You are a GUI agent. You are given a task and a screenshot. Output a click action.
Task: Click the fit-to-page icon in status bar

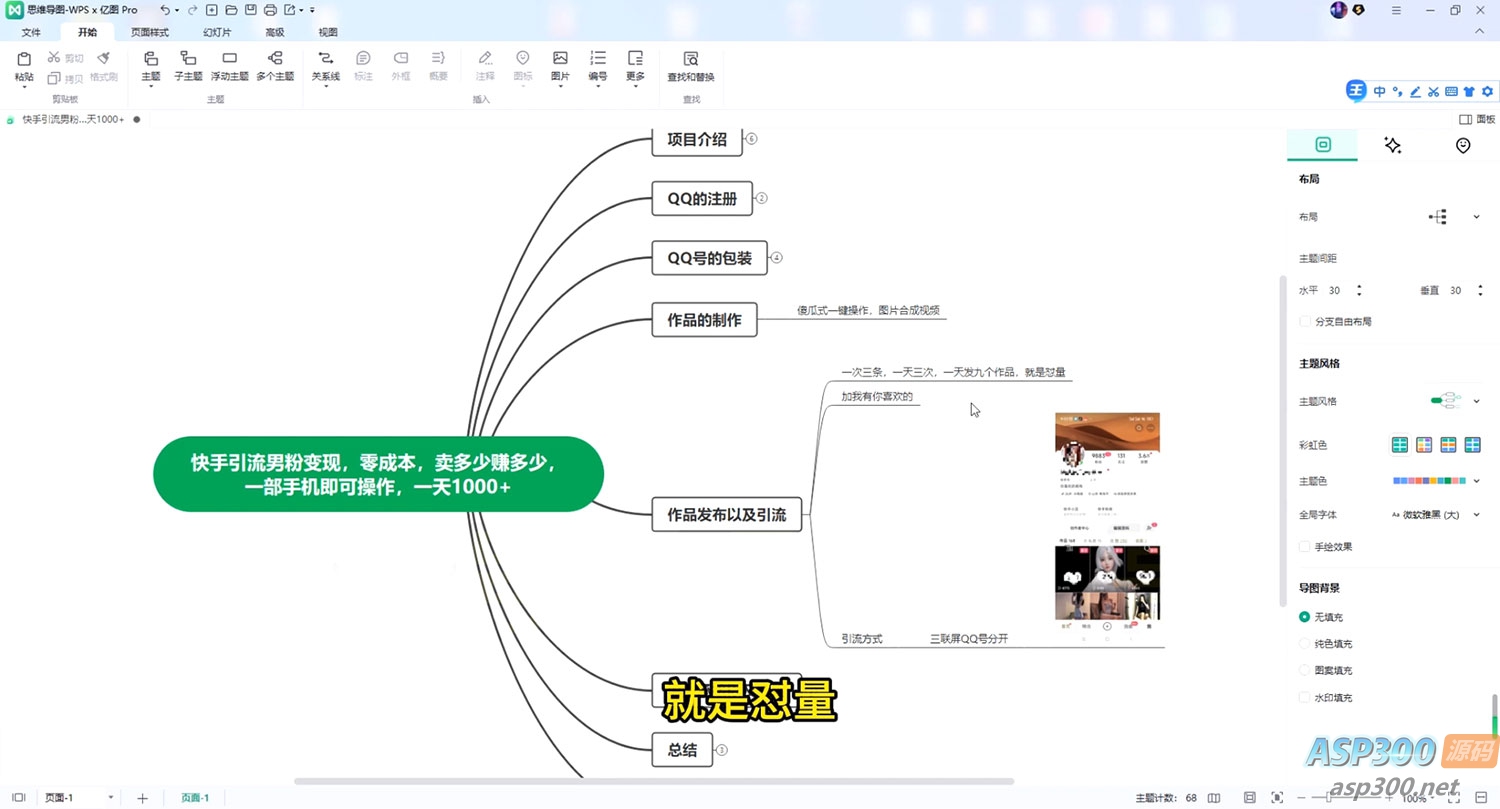coord(1249,798)
